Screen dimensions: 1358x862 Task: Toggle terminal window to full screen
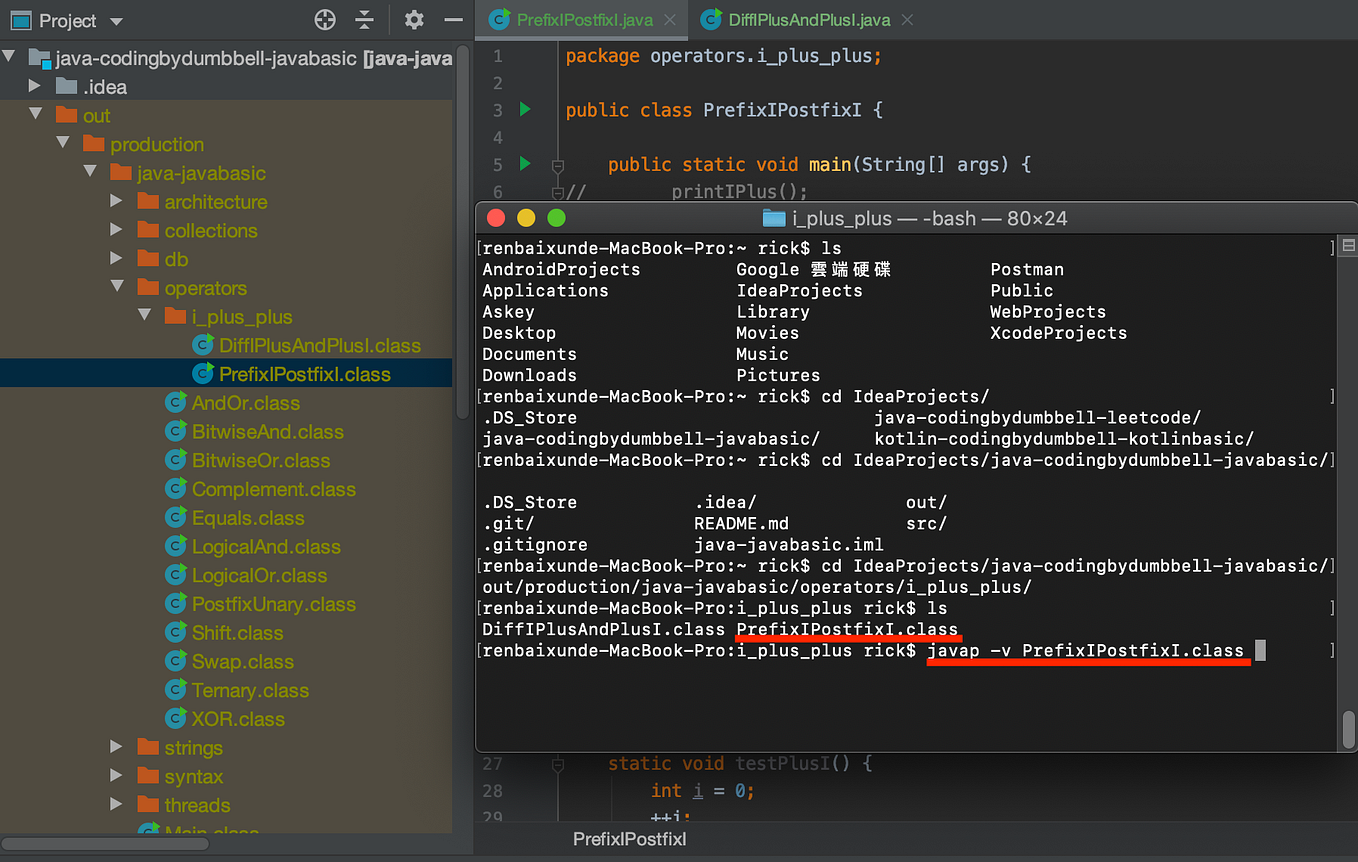click(x=556, y=217)
